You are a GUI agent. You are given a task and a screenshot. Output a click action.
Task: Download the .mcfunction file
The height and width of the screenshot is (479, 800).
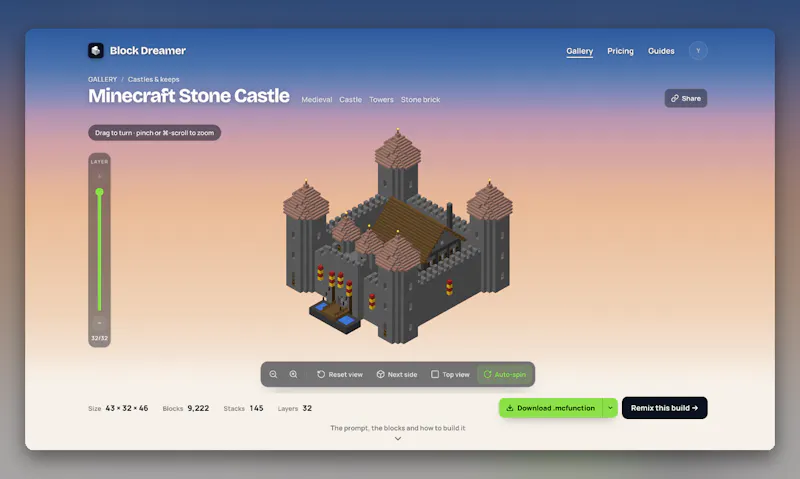(551, 408)
